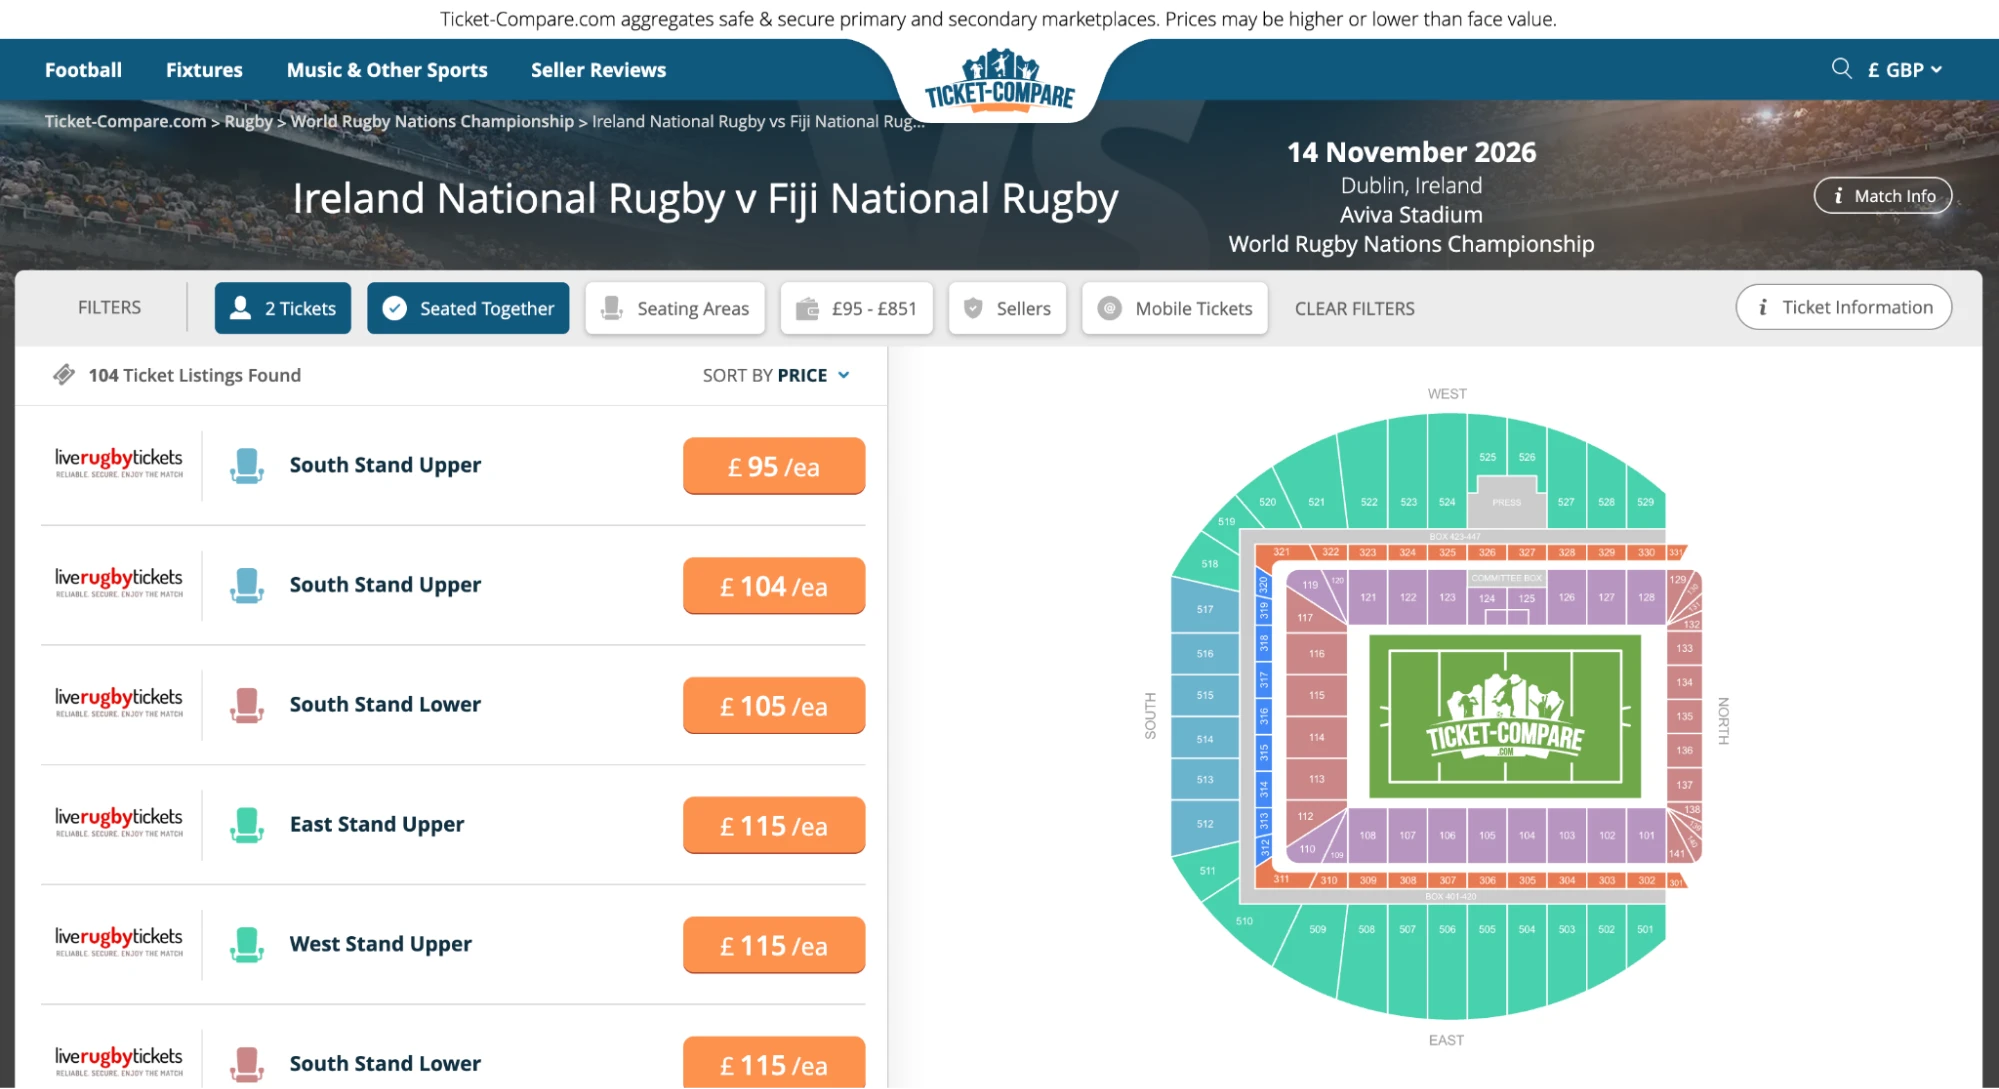Switch to the Seller Reviews section
The height and width of the screenshot is (1089, 1999).
click(x=597, y=69)
